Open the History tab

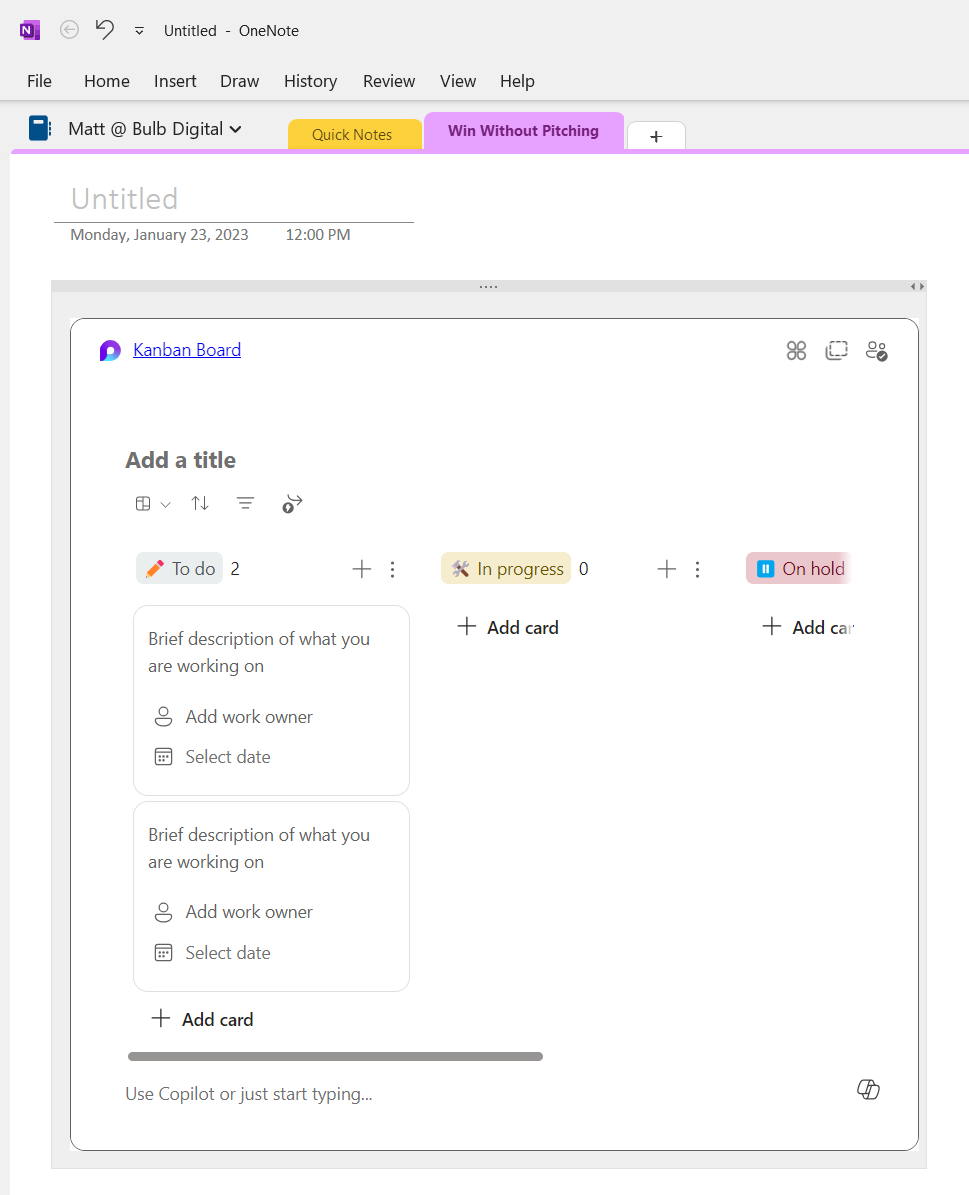pyautogui.click(x=310, y=82)
